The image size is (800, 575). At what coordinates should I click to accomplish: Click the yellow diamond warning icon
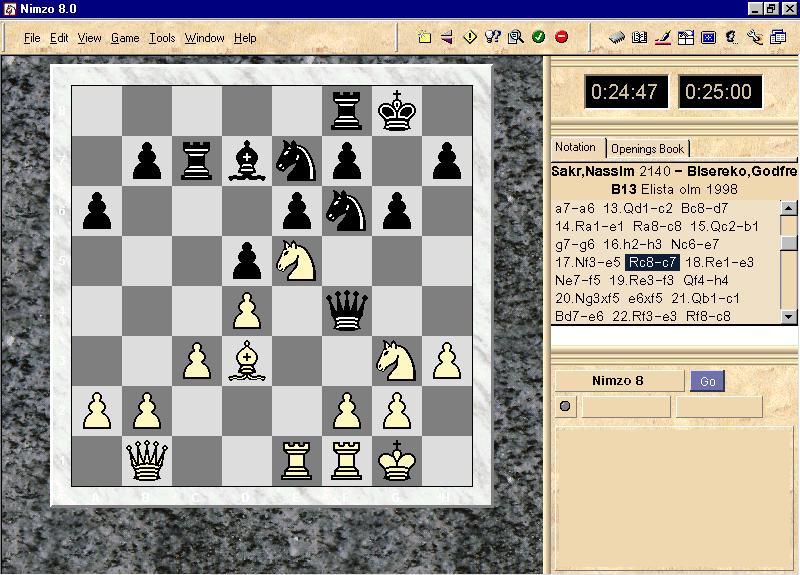(x=470, y=38)
